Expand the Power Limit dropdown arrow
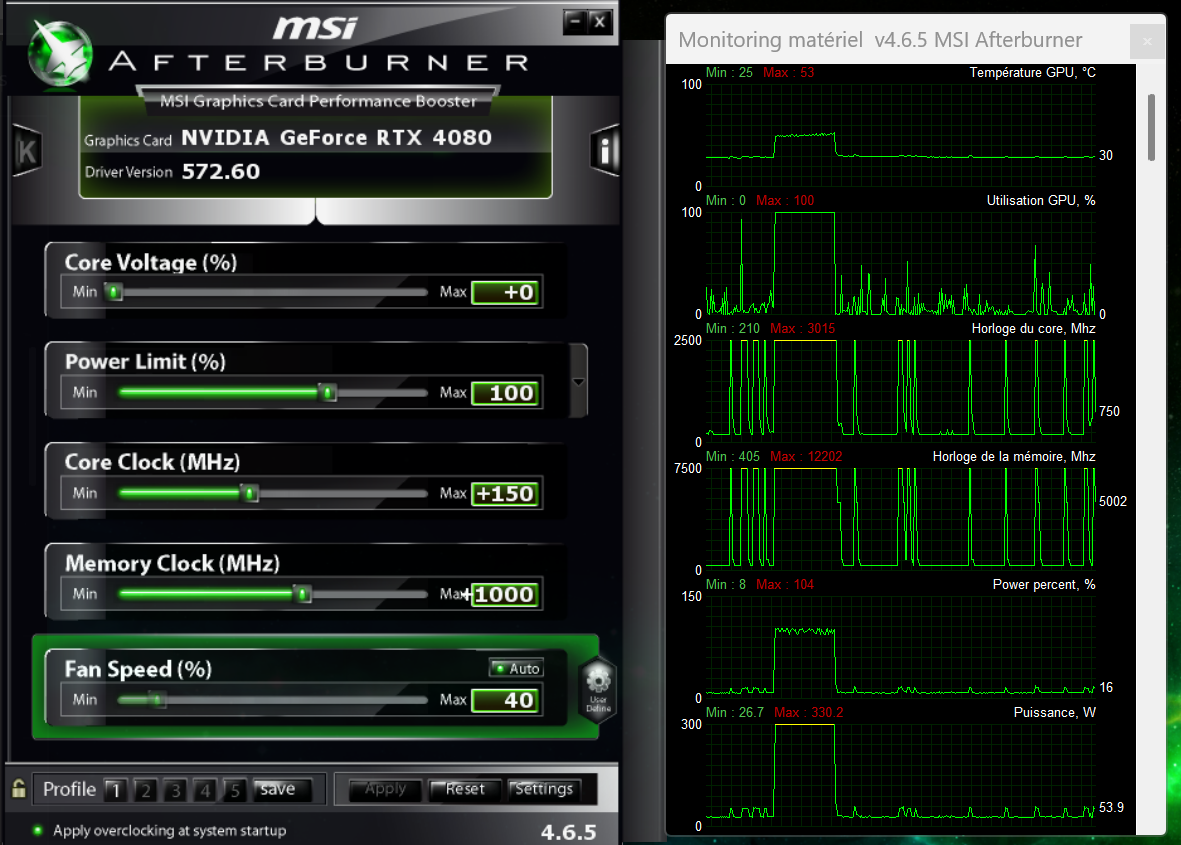1181x845 pixels. point(577,382)
